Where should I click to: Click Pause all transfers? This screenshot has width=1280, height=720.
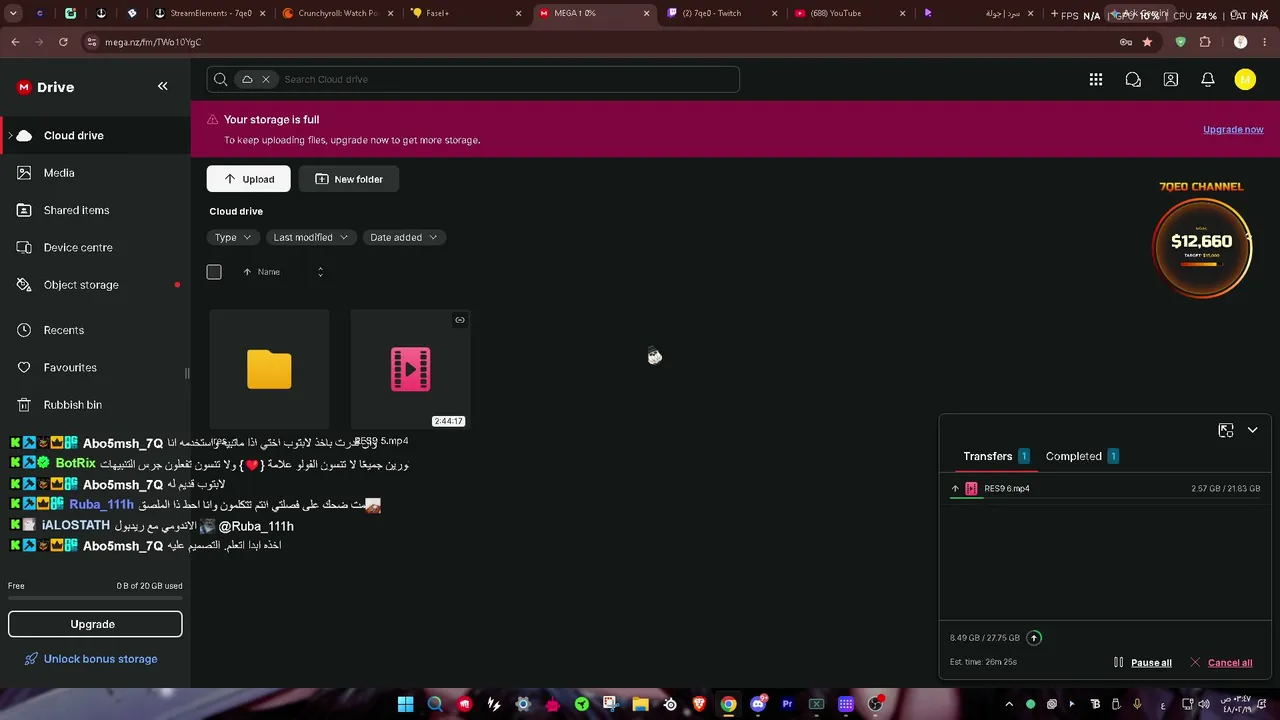click(x=1151, y=662)
